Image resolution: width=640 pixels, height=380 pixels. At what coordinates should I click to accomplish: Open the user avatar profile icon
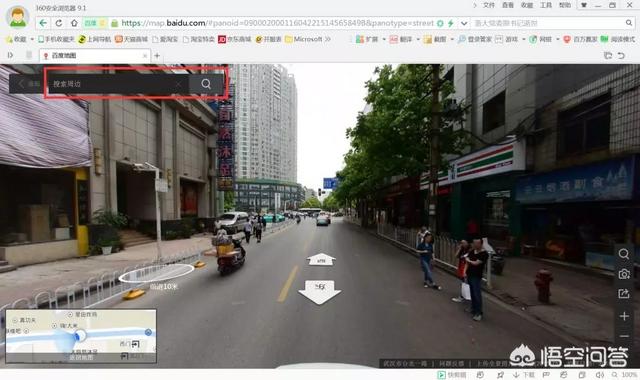[17, 17]
